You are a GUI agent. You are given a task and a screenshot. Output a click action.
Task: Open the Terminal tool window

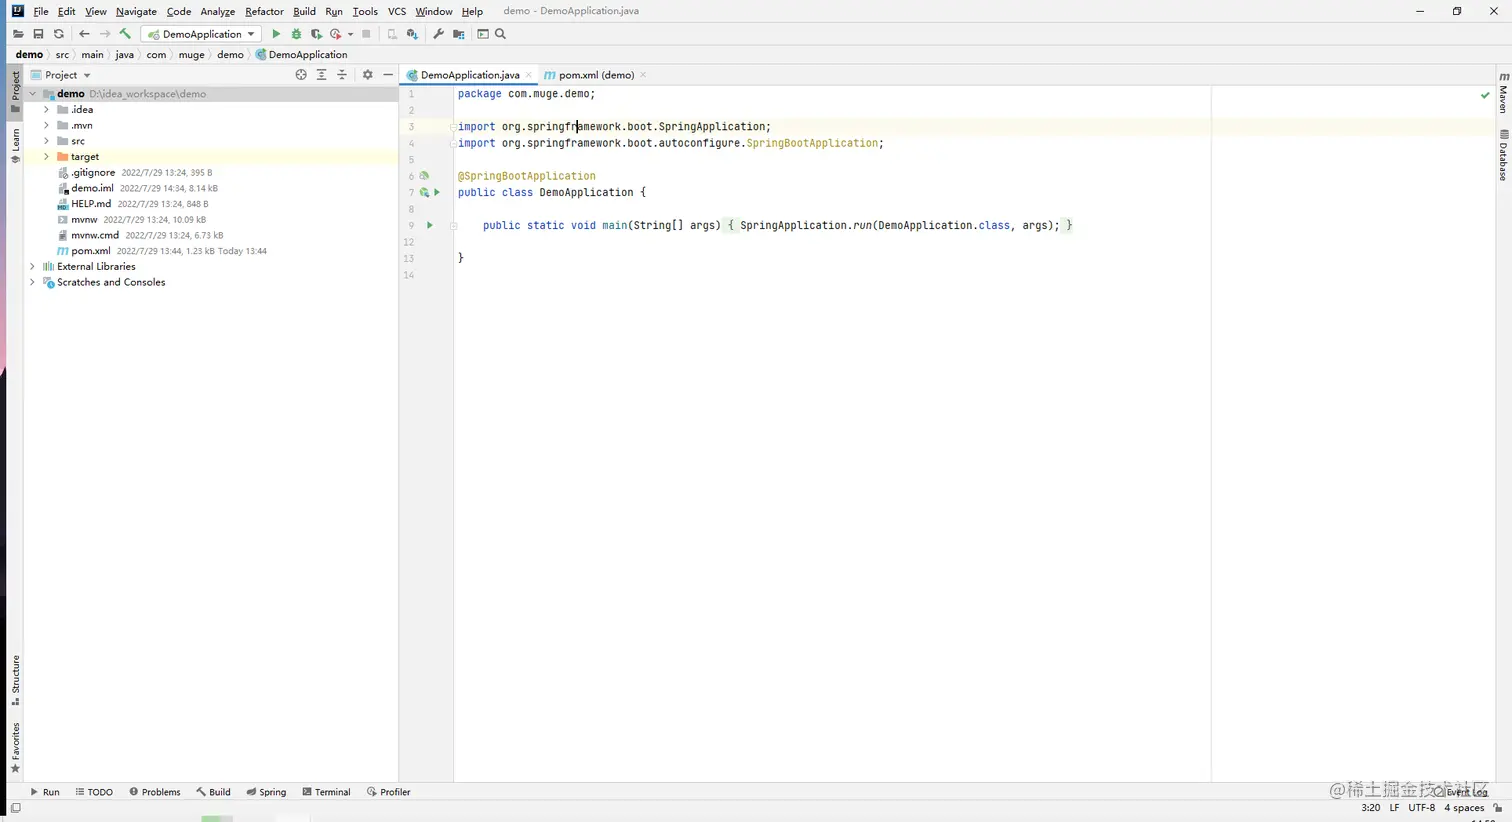[x=326, y=792]
